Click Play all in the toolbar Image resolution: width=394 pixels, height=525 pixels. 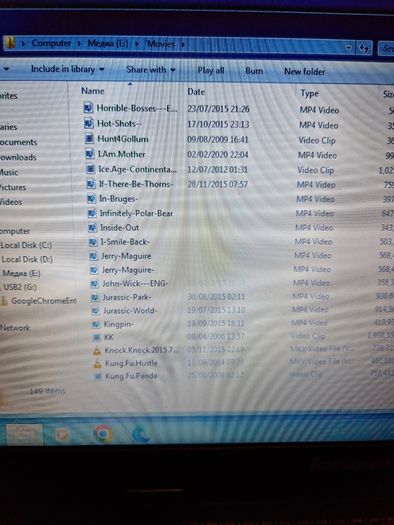point(211,71)
